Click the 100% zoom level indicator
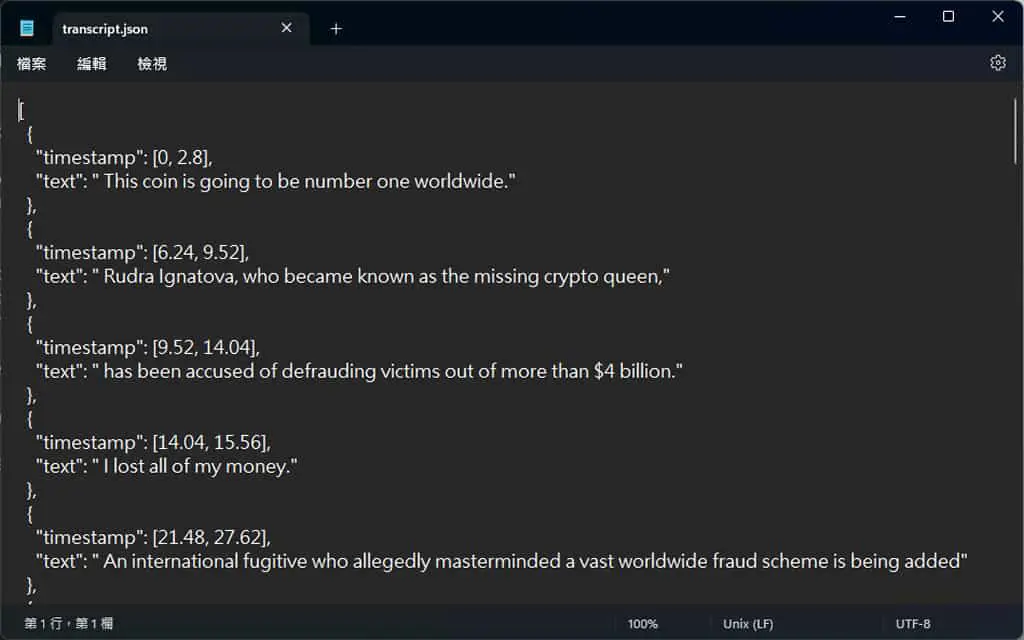Screen dimensions: 1024x640 pyautogui.click(x=643, y=624)
